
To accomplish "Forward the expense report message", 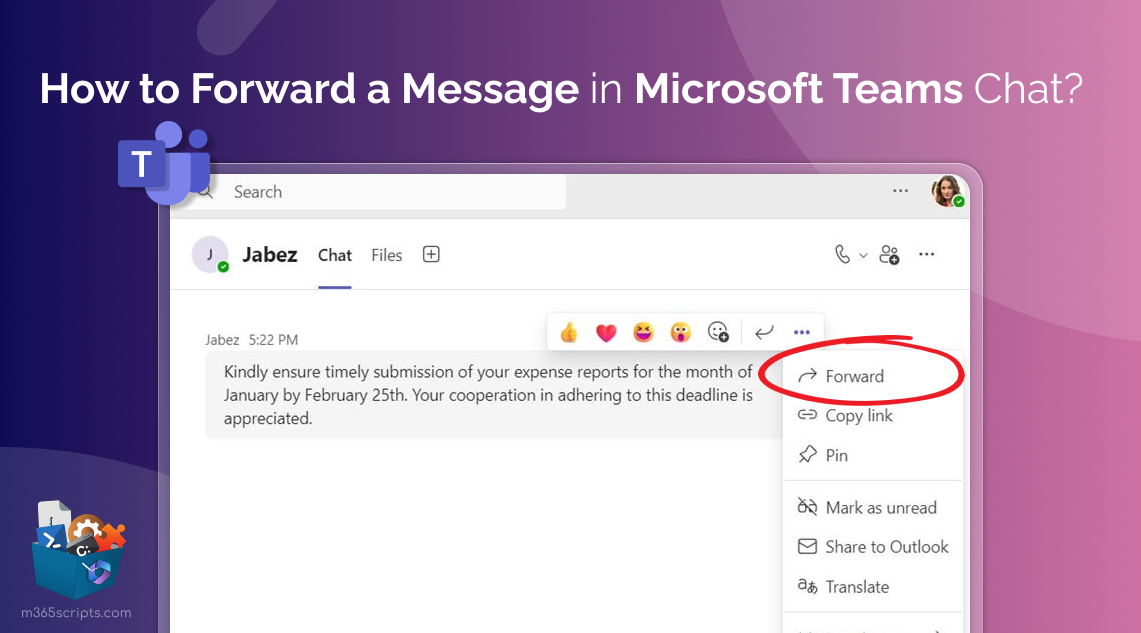I will (854, 376).
